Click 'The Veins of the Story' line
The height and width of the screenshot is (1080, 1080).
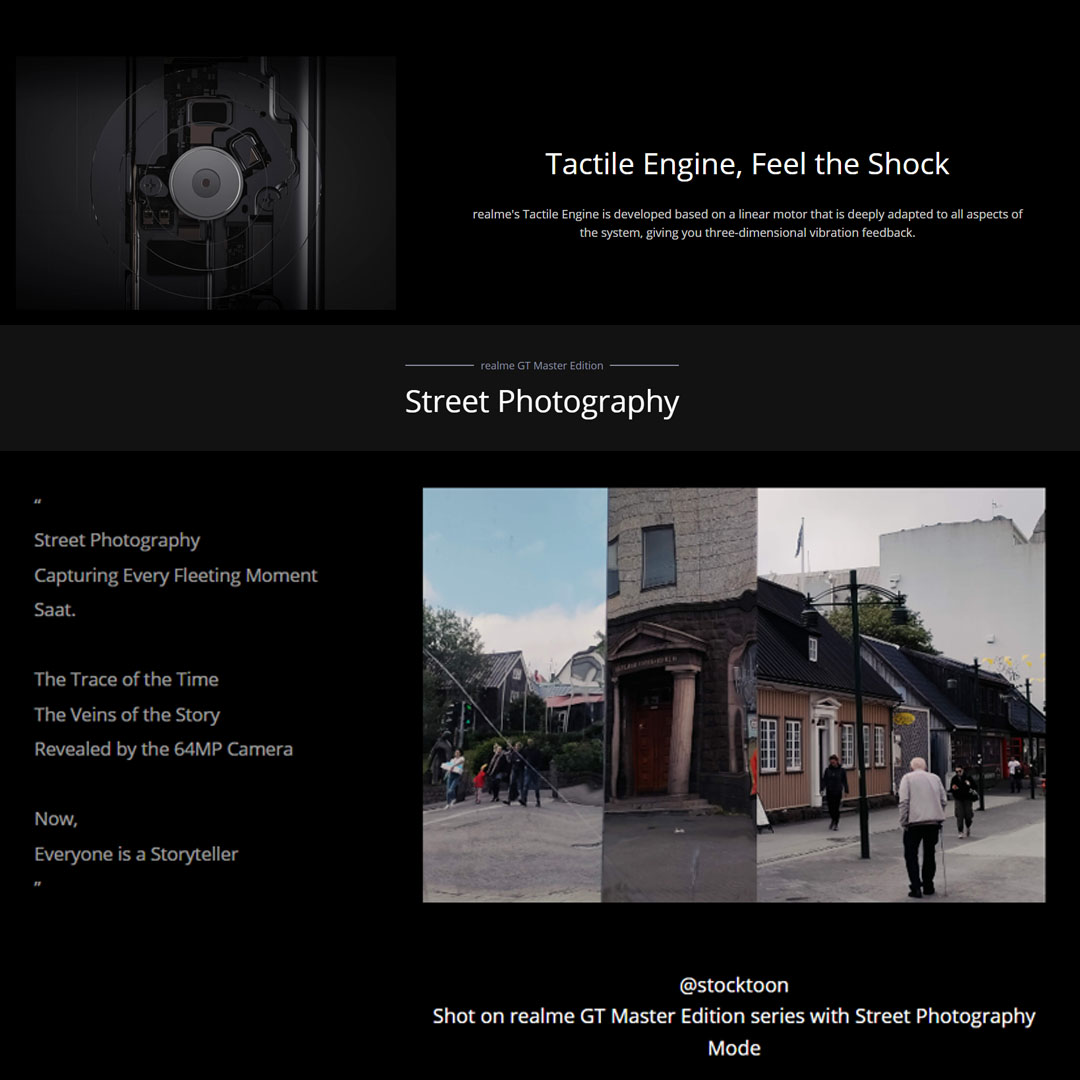pyautogui.click(x=127, y=714)
